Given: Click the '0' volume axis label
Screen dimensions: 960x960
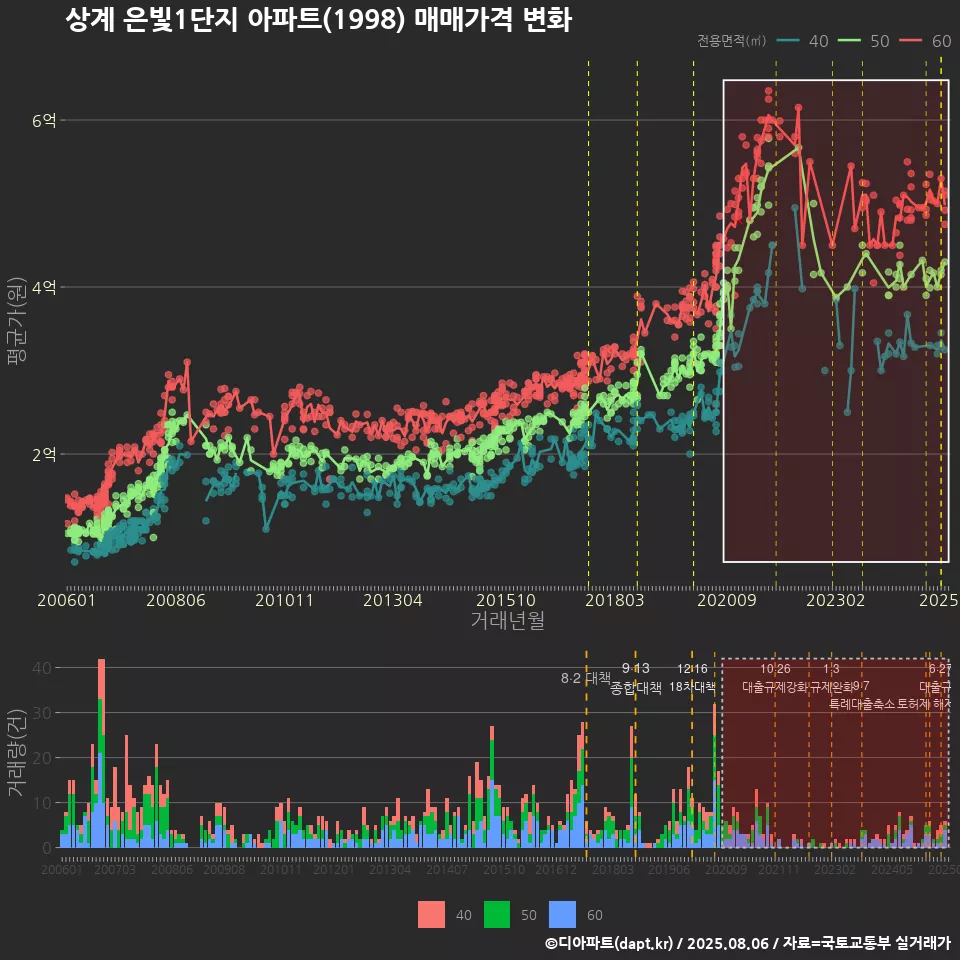Looking at the screenshot, I should coord(47,848).
